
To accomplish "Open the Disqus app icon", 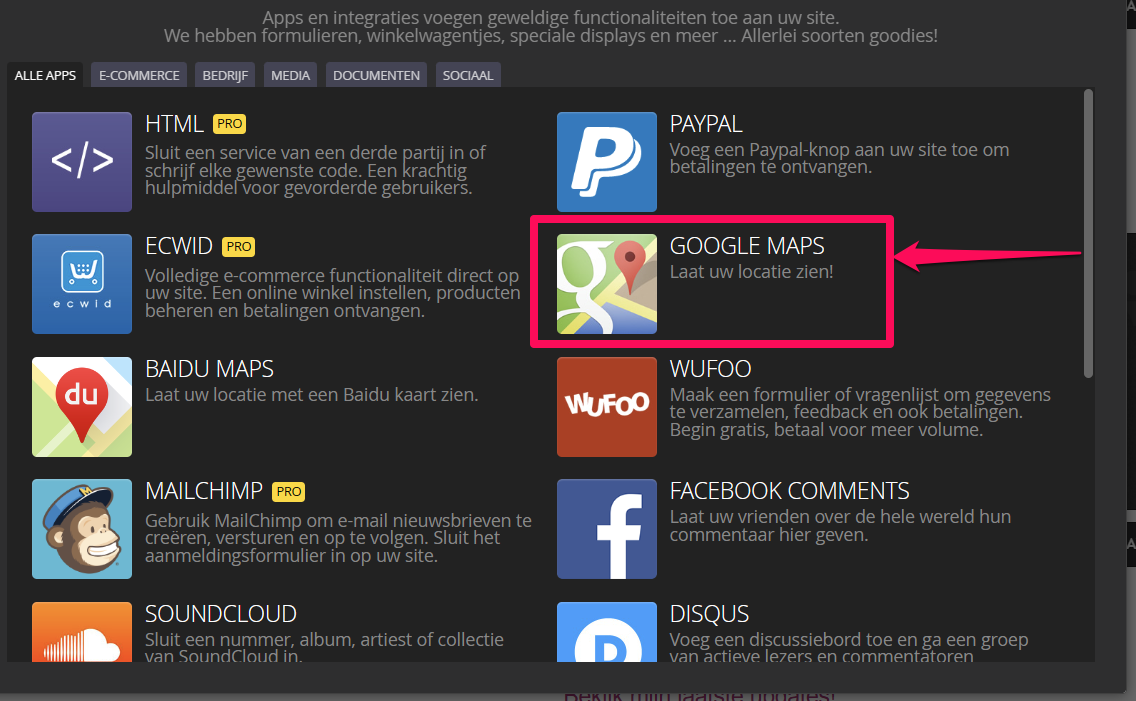I will coord(606,631).
